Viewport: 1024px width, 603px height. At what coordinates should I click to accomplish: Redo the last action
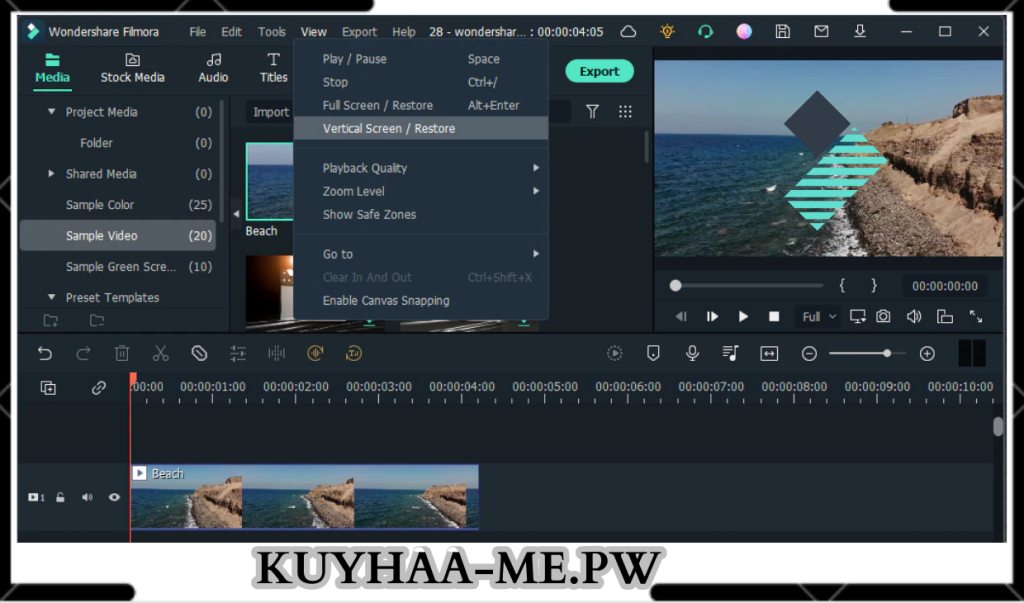83,353
